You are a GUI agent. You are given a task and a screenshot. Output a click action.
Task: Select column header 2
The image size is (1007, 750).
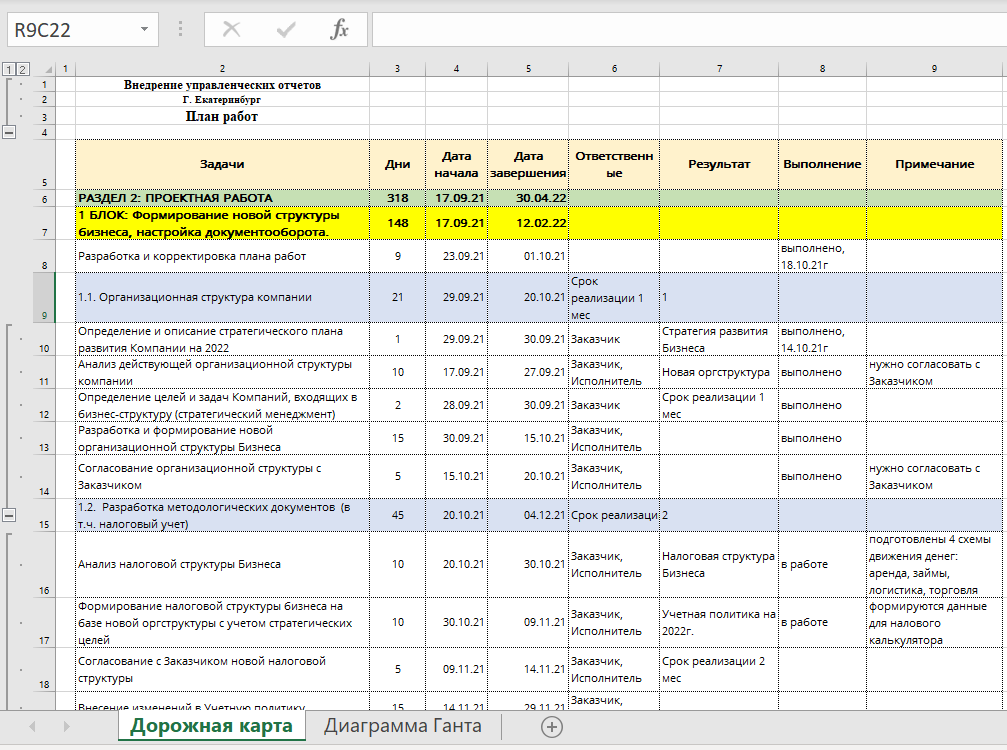tap(222, 69)
